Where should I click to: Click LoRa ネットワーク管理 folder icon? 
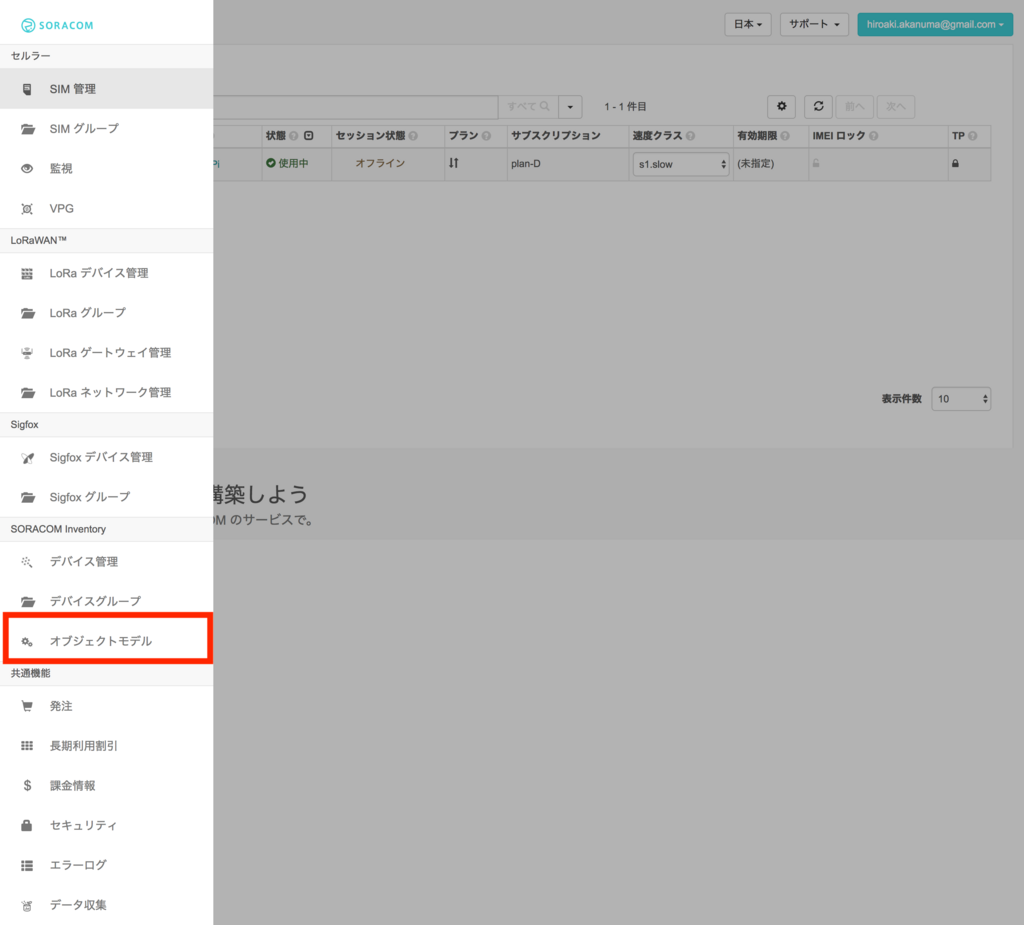pos(27,393)
